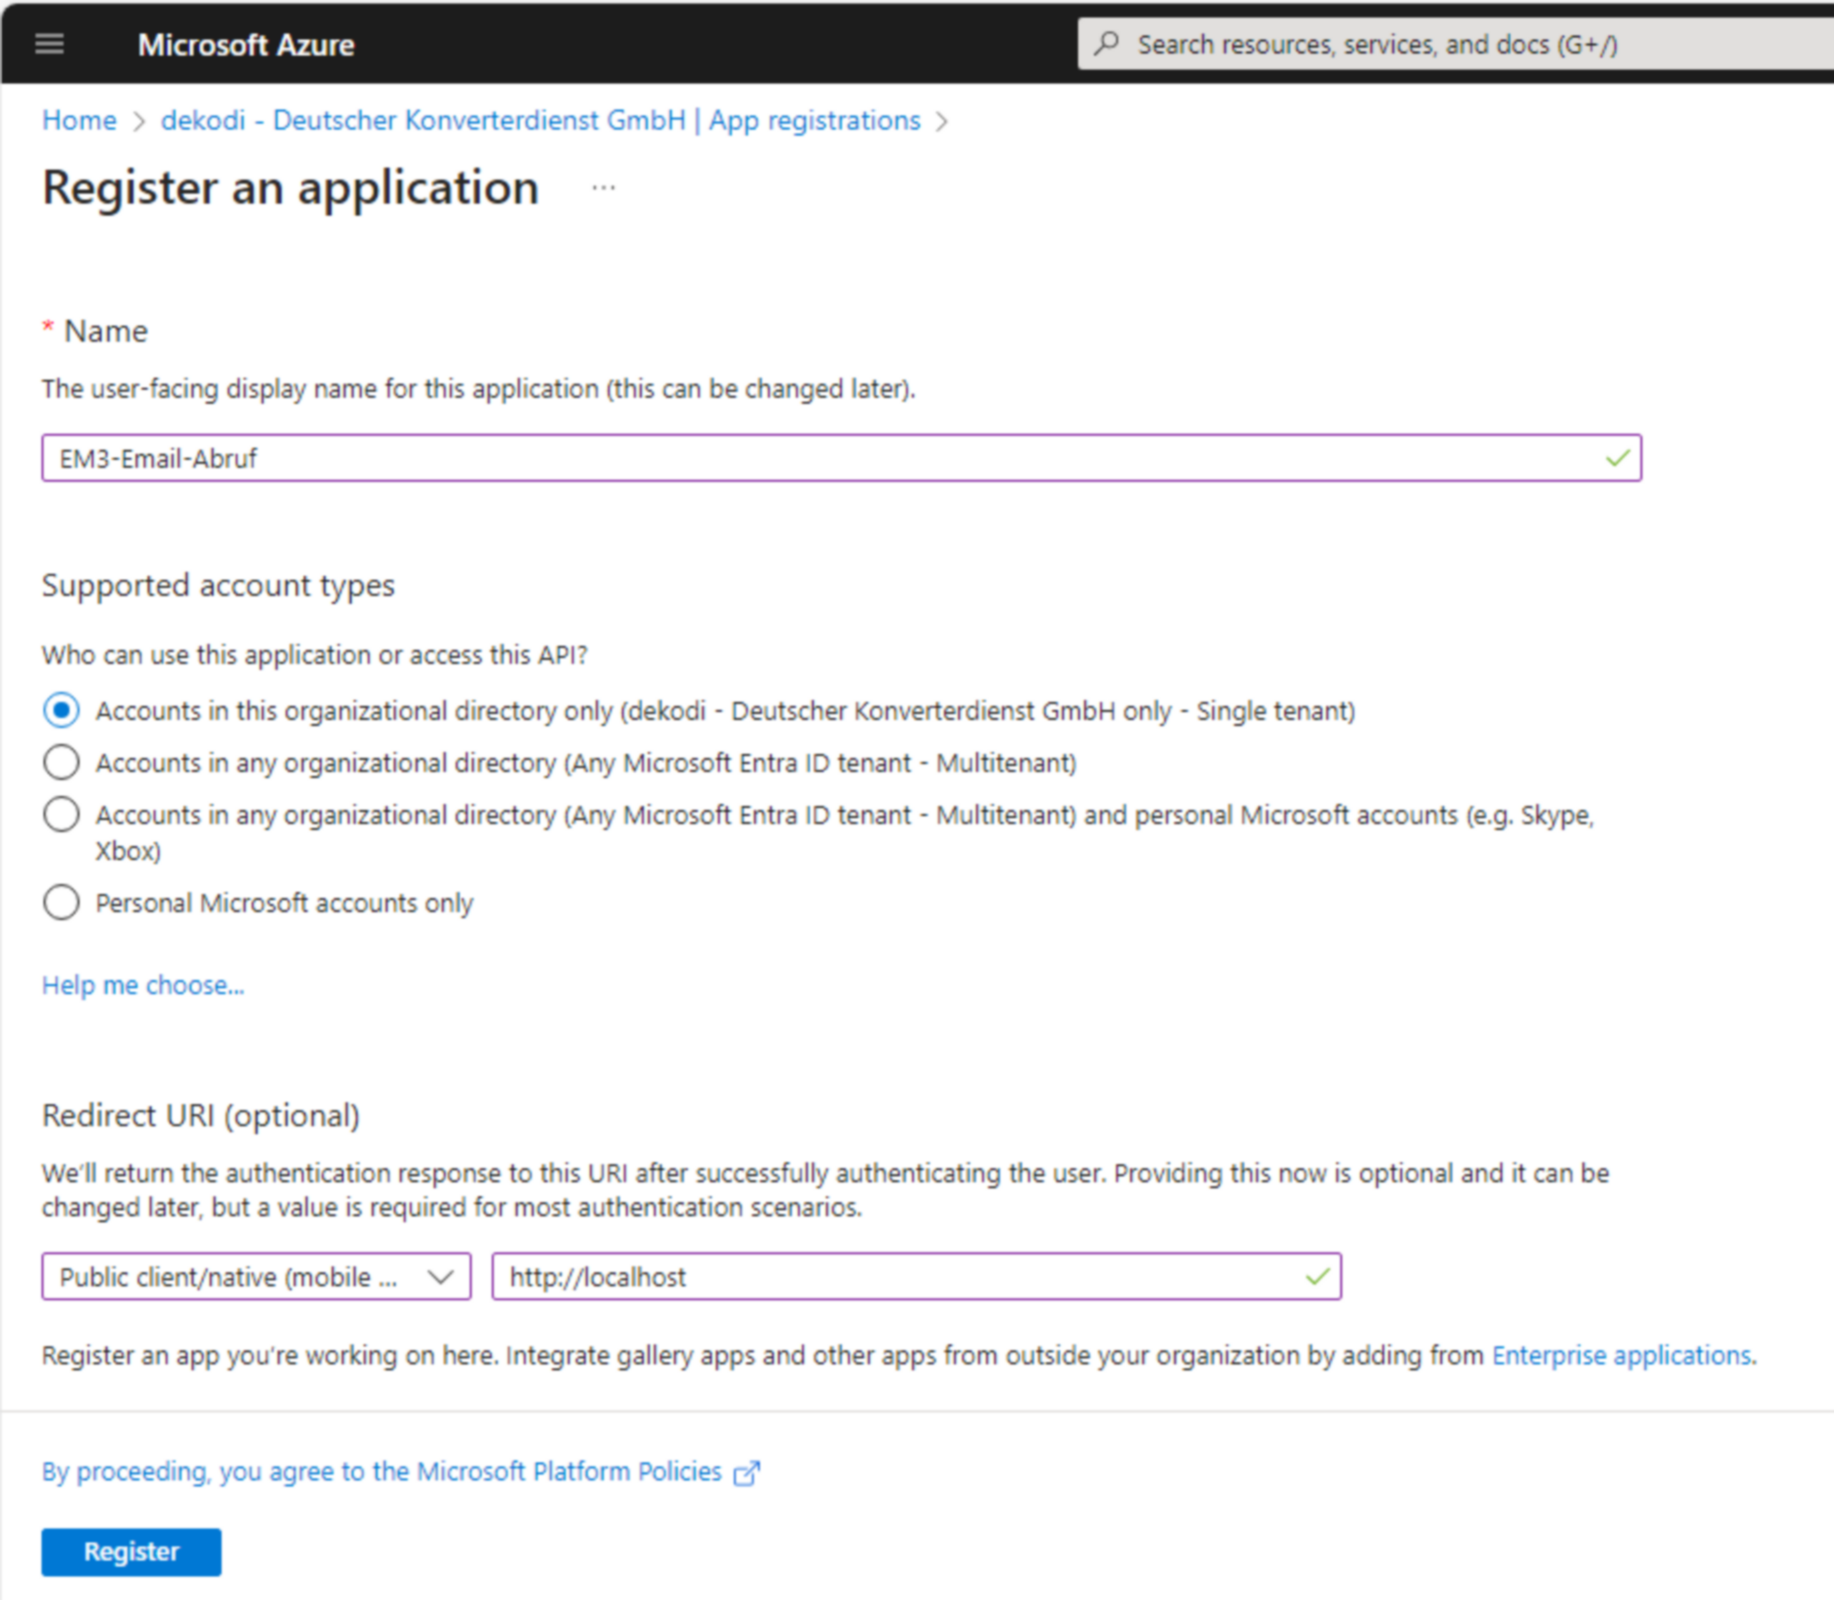Viewport: 1834px width, 1600px height.
Task: Open the hamburger portal menu
Action: pos(49,44)
